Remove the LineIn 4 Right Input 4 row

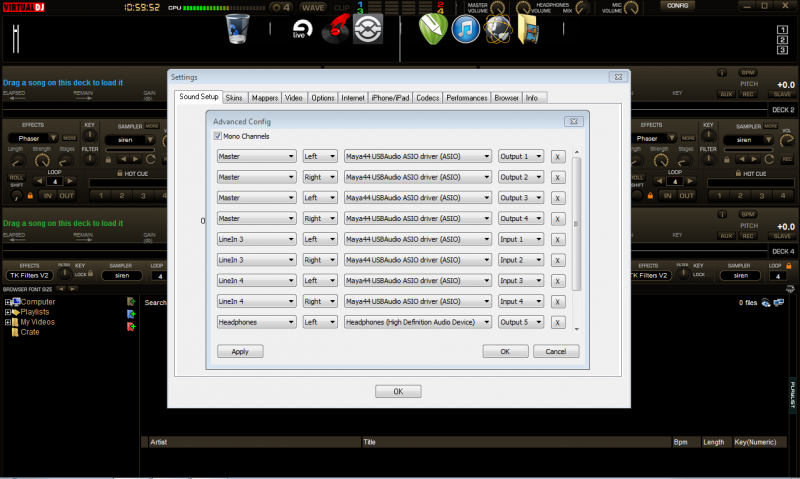coord(558,302)
